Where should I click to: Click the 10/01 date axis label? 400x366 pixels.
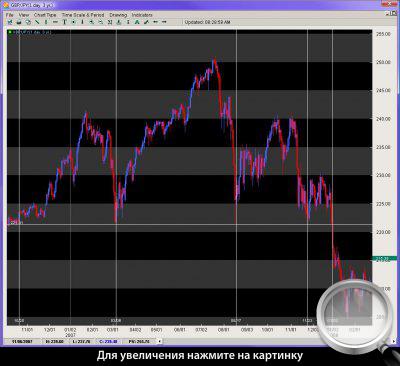tap(268, 330)
